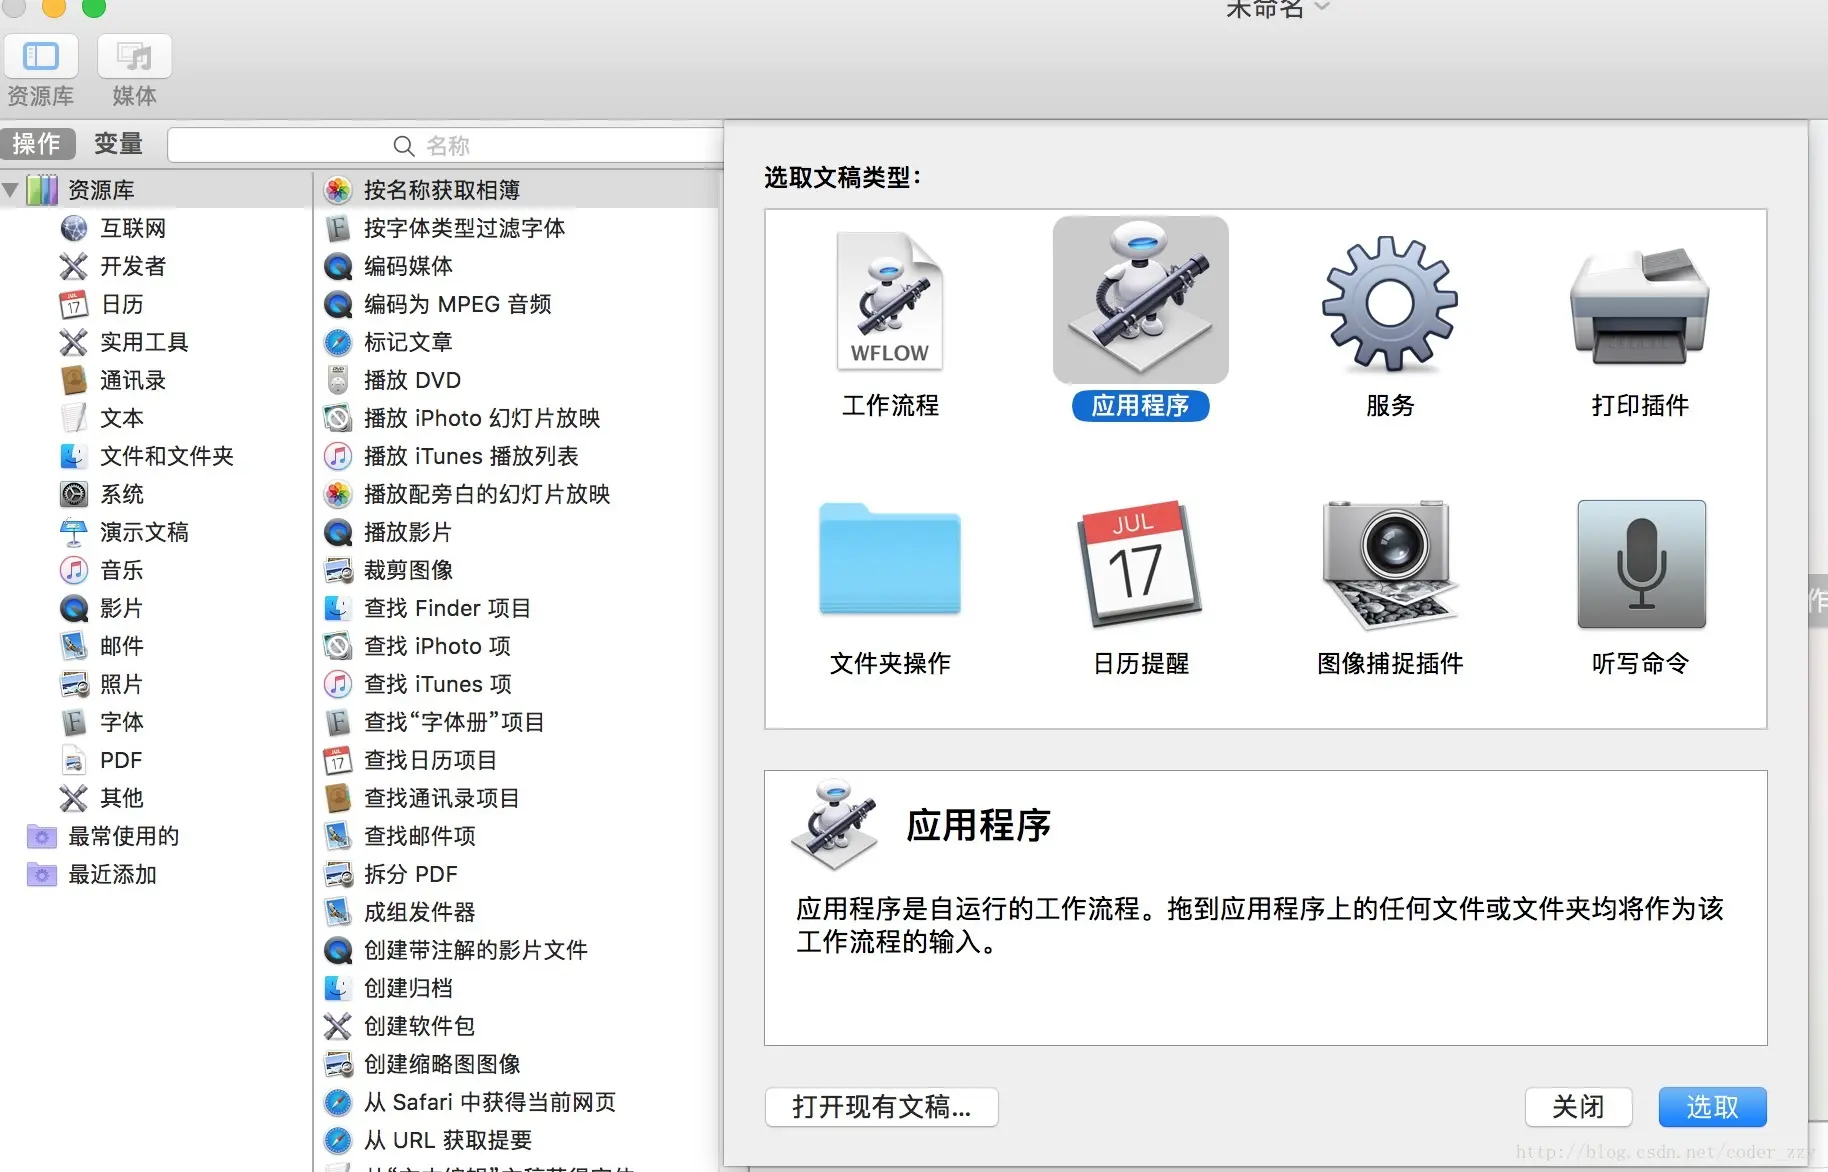Select the 应用程序 document type icon
Screen dimensions: 1828x1172
click(1139, 300)
